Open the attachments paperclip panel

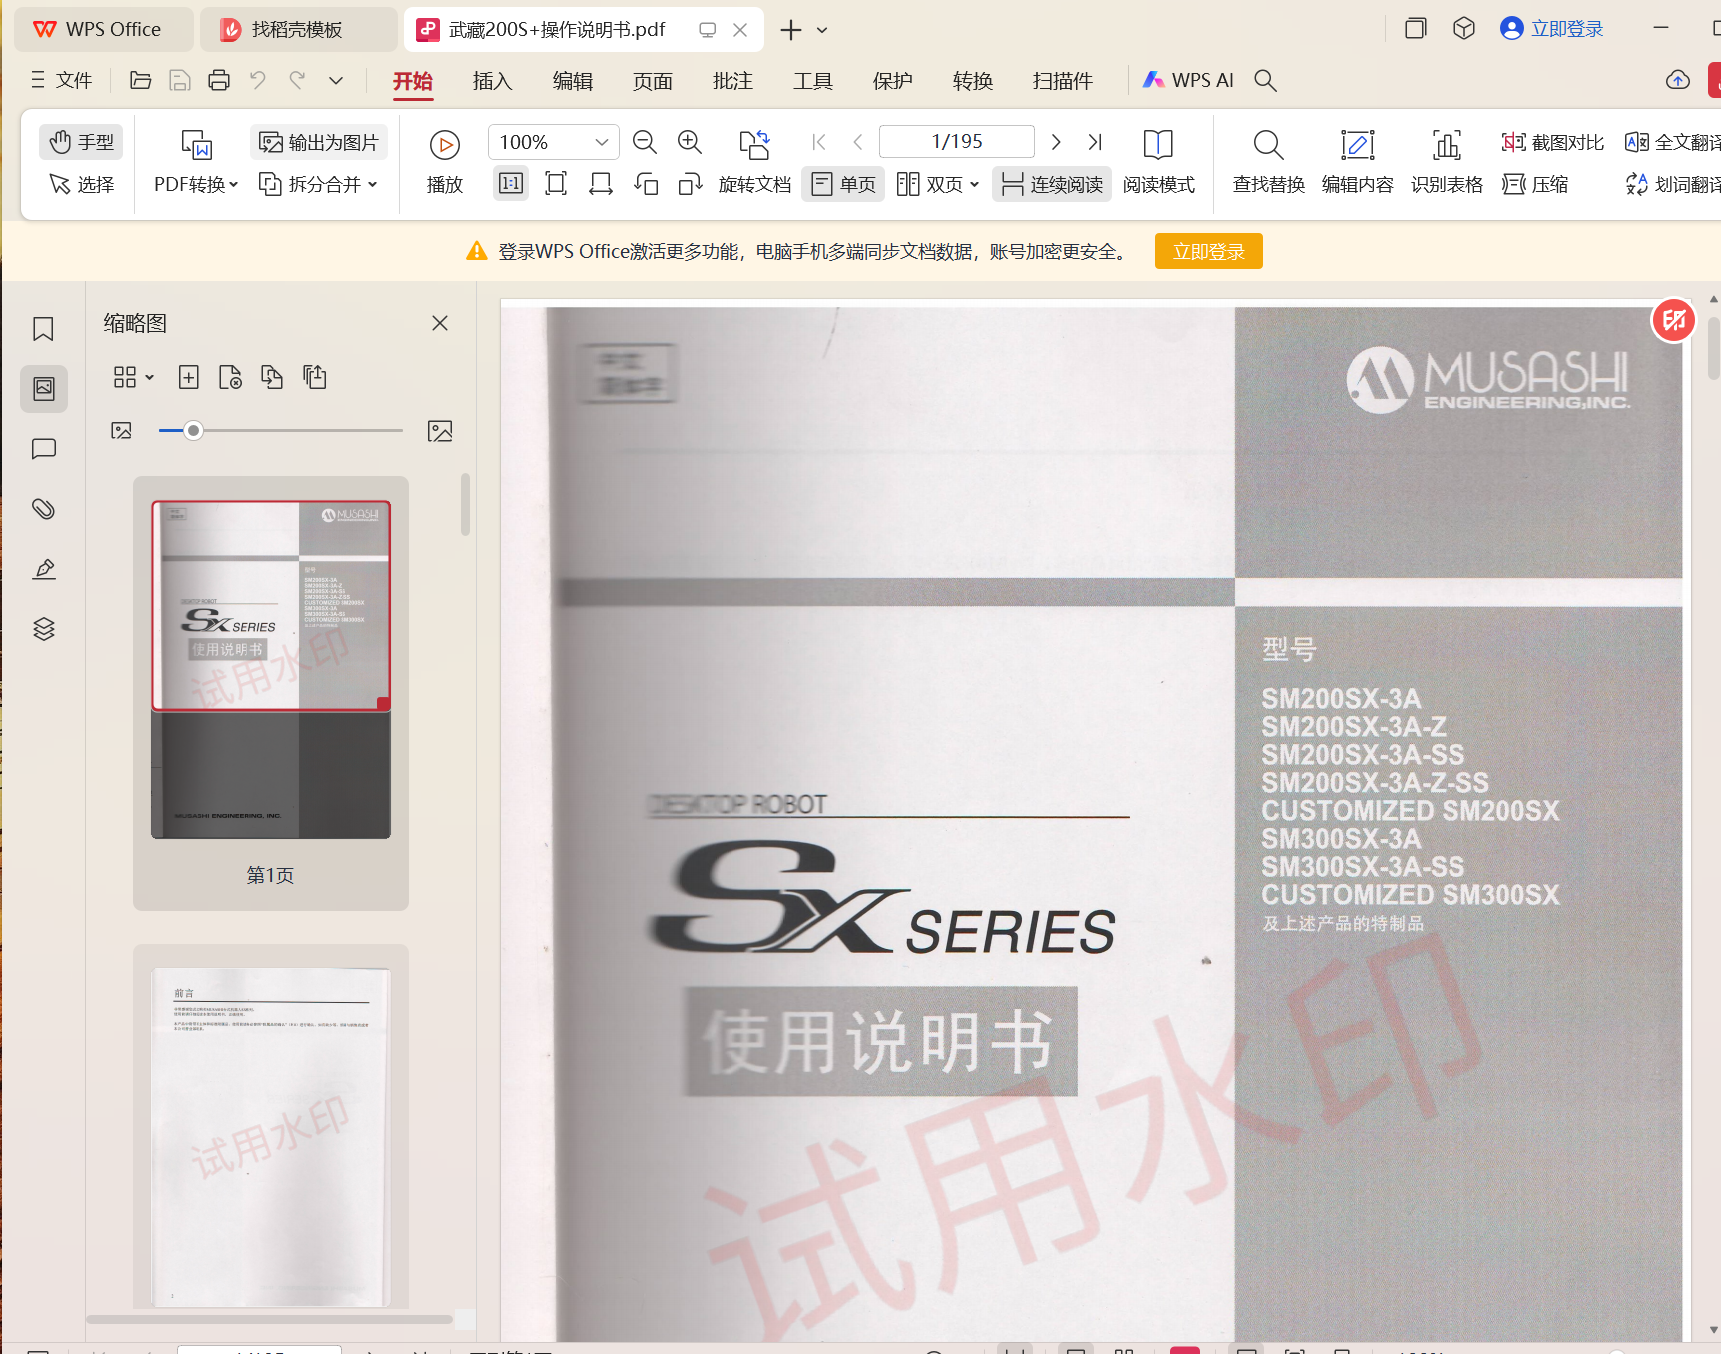[x=43, y=509]
